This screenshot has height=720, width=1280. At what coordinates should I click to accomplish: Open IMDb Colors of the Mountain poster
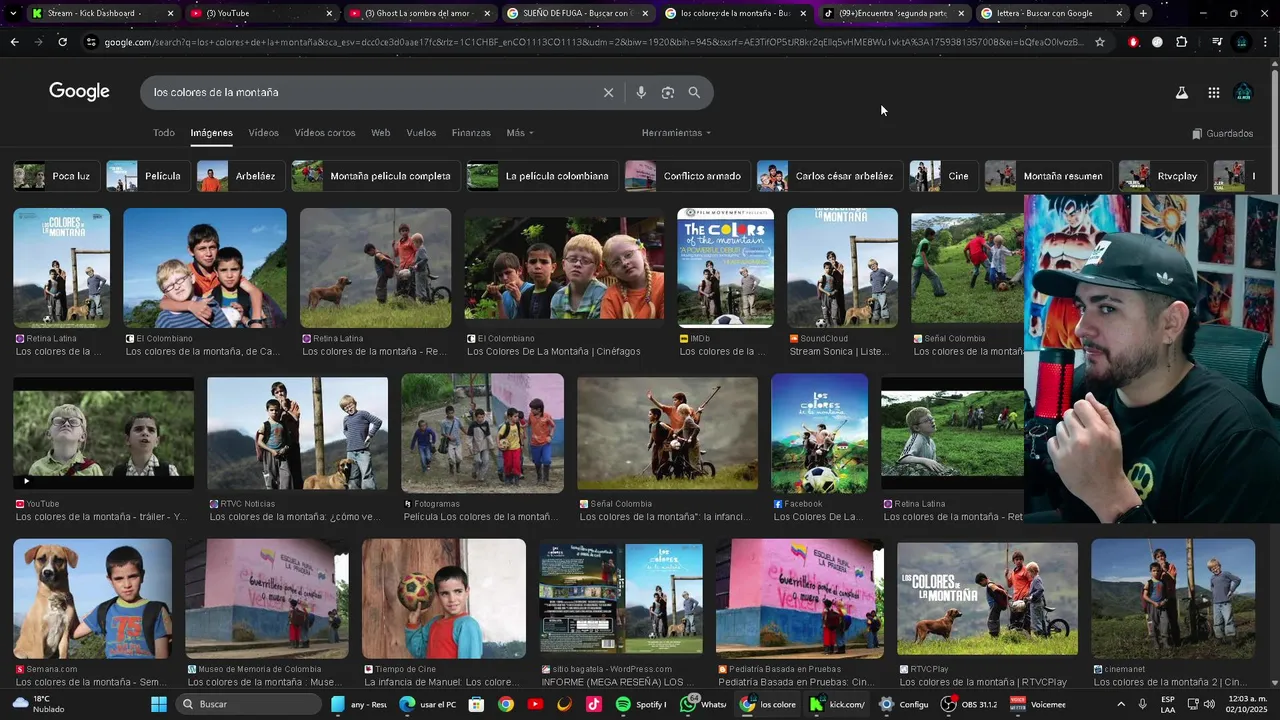pyautogui.click(x=725, y=268)
